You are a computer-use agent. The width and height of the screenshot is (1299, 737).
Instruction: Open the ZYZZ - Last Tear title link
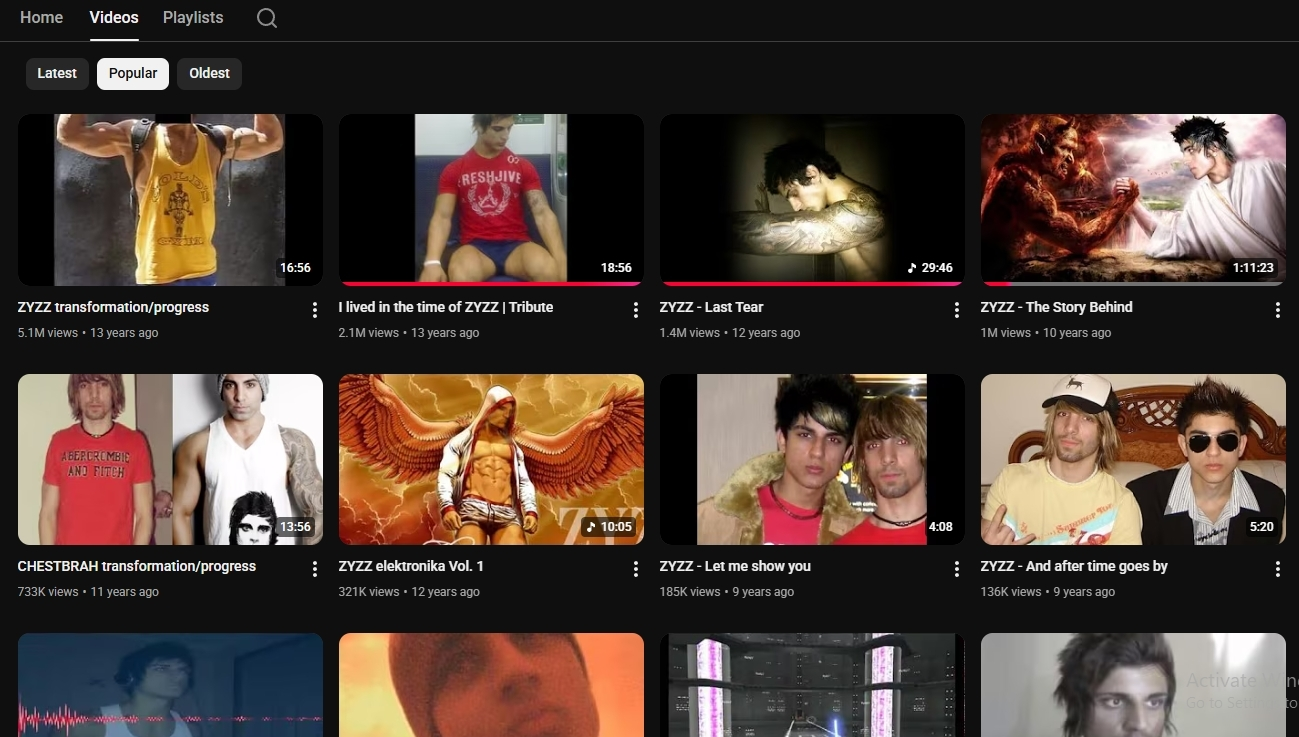[x=711, y=307]
